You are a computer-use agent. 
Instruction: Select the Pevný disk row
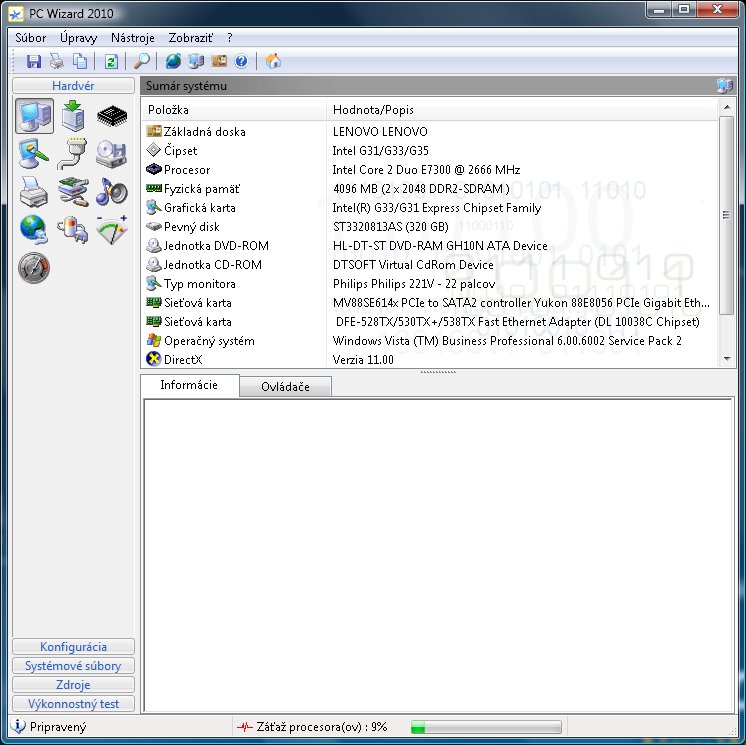(x=429, y=227)
